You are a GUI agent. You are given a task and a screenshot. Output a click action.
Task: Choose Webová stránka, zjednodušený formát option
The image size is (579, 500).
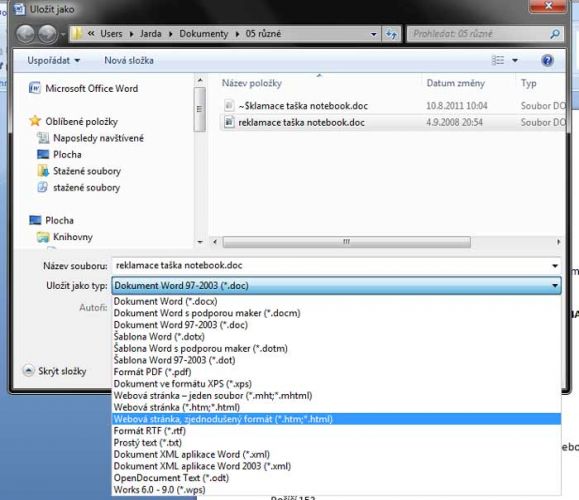click(x=336, y=419)
